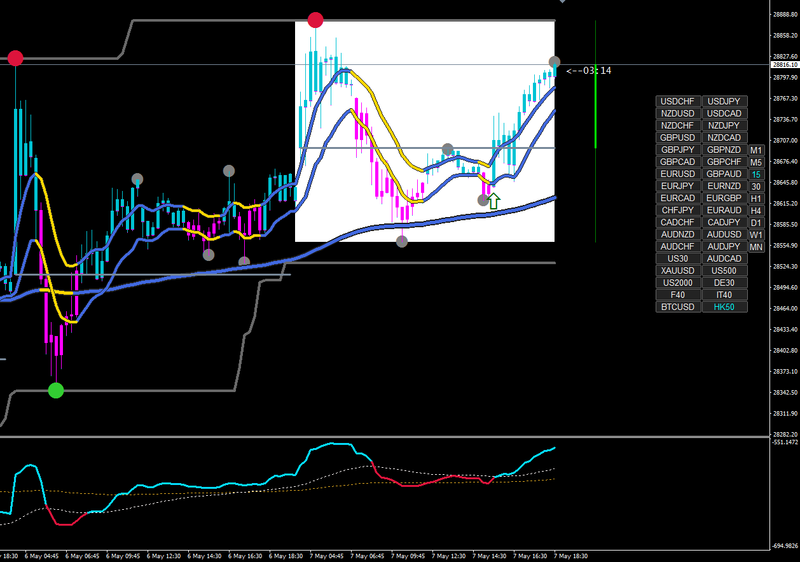Viewport: 800px width, 562px height.
Task: Click the gray dot on the mid-box horizontal line
Action: (447, 149)
